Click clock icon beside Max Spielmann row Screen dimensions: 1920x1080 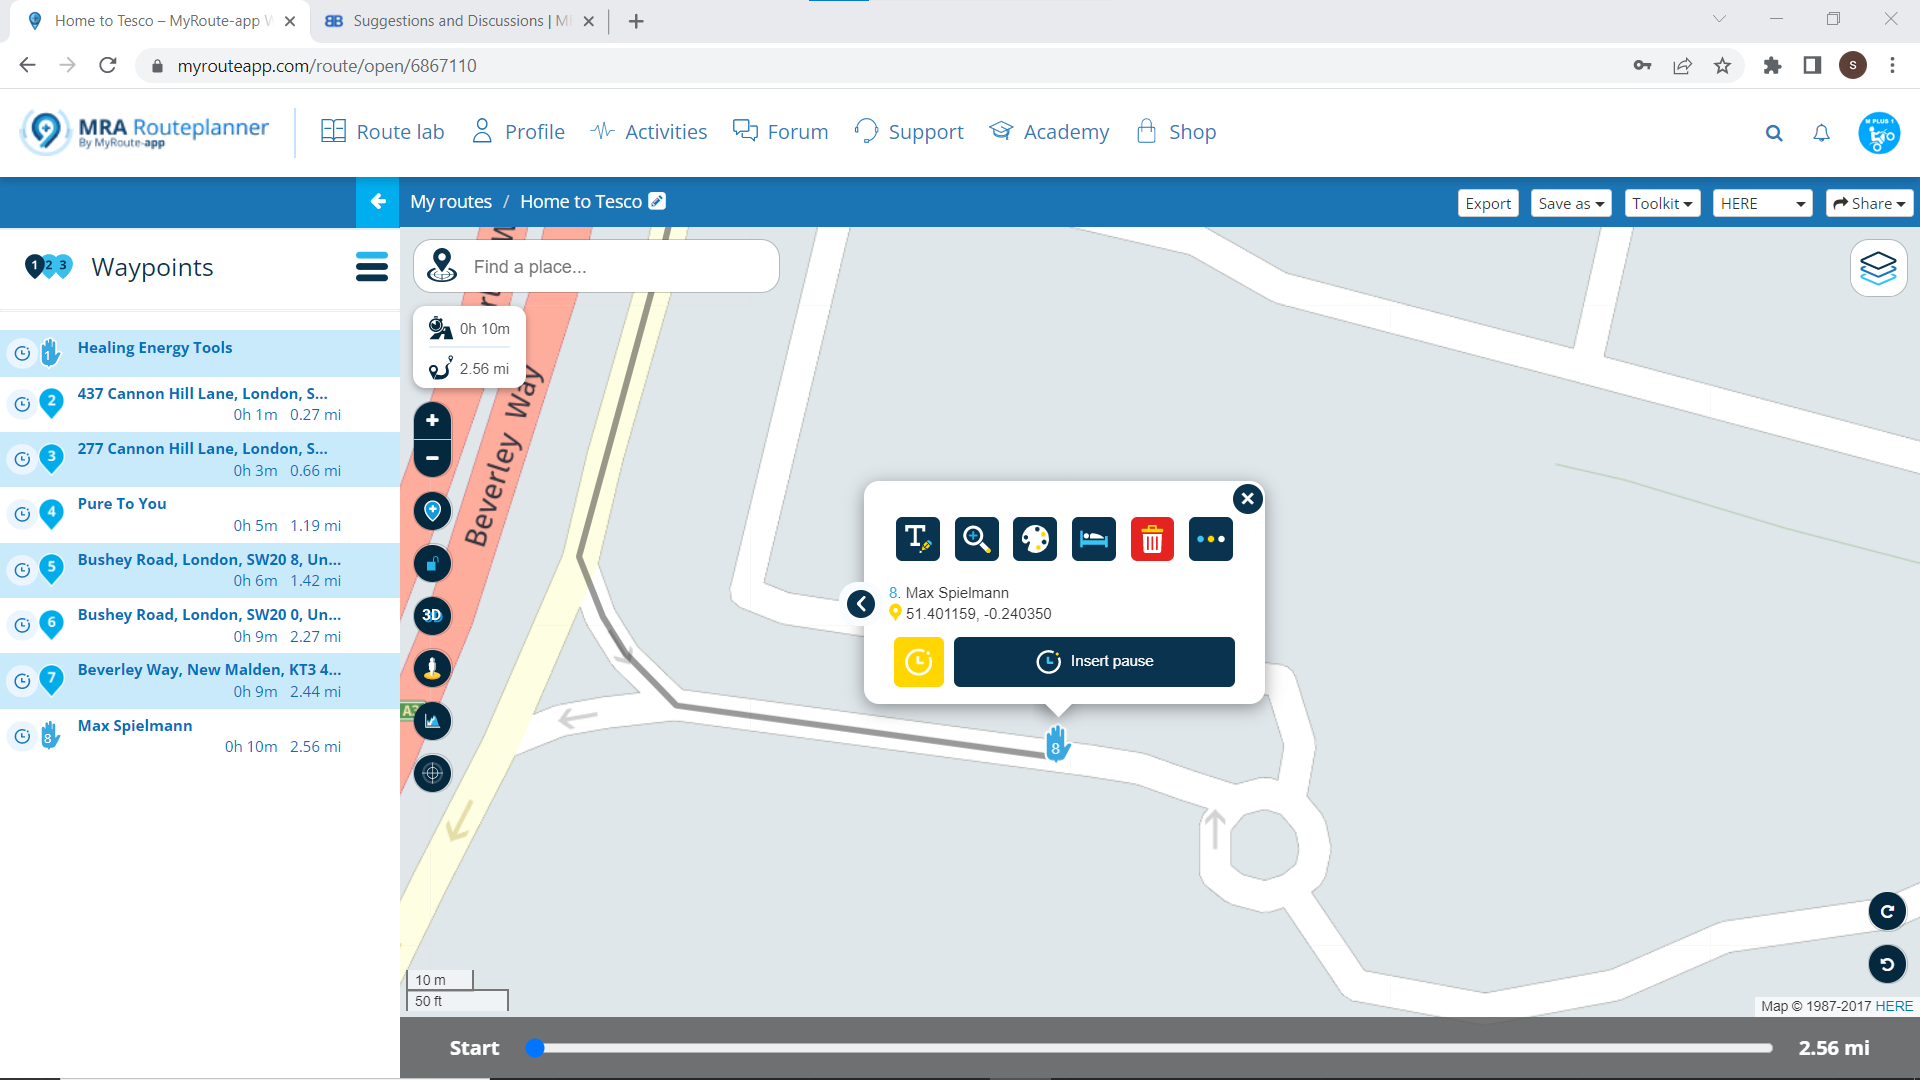click(22, 736)
